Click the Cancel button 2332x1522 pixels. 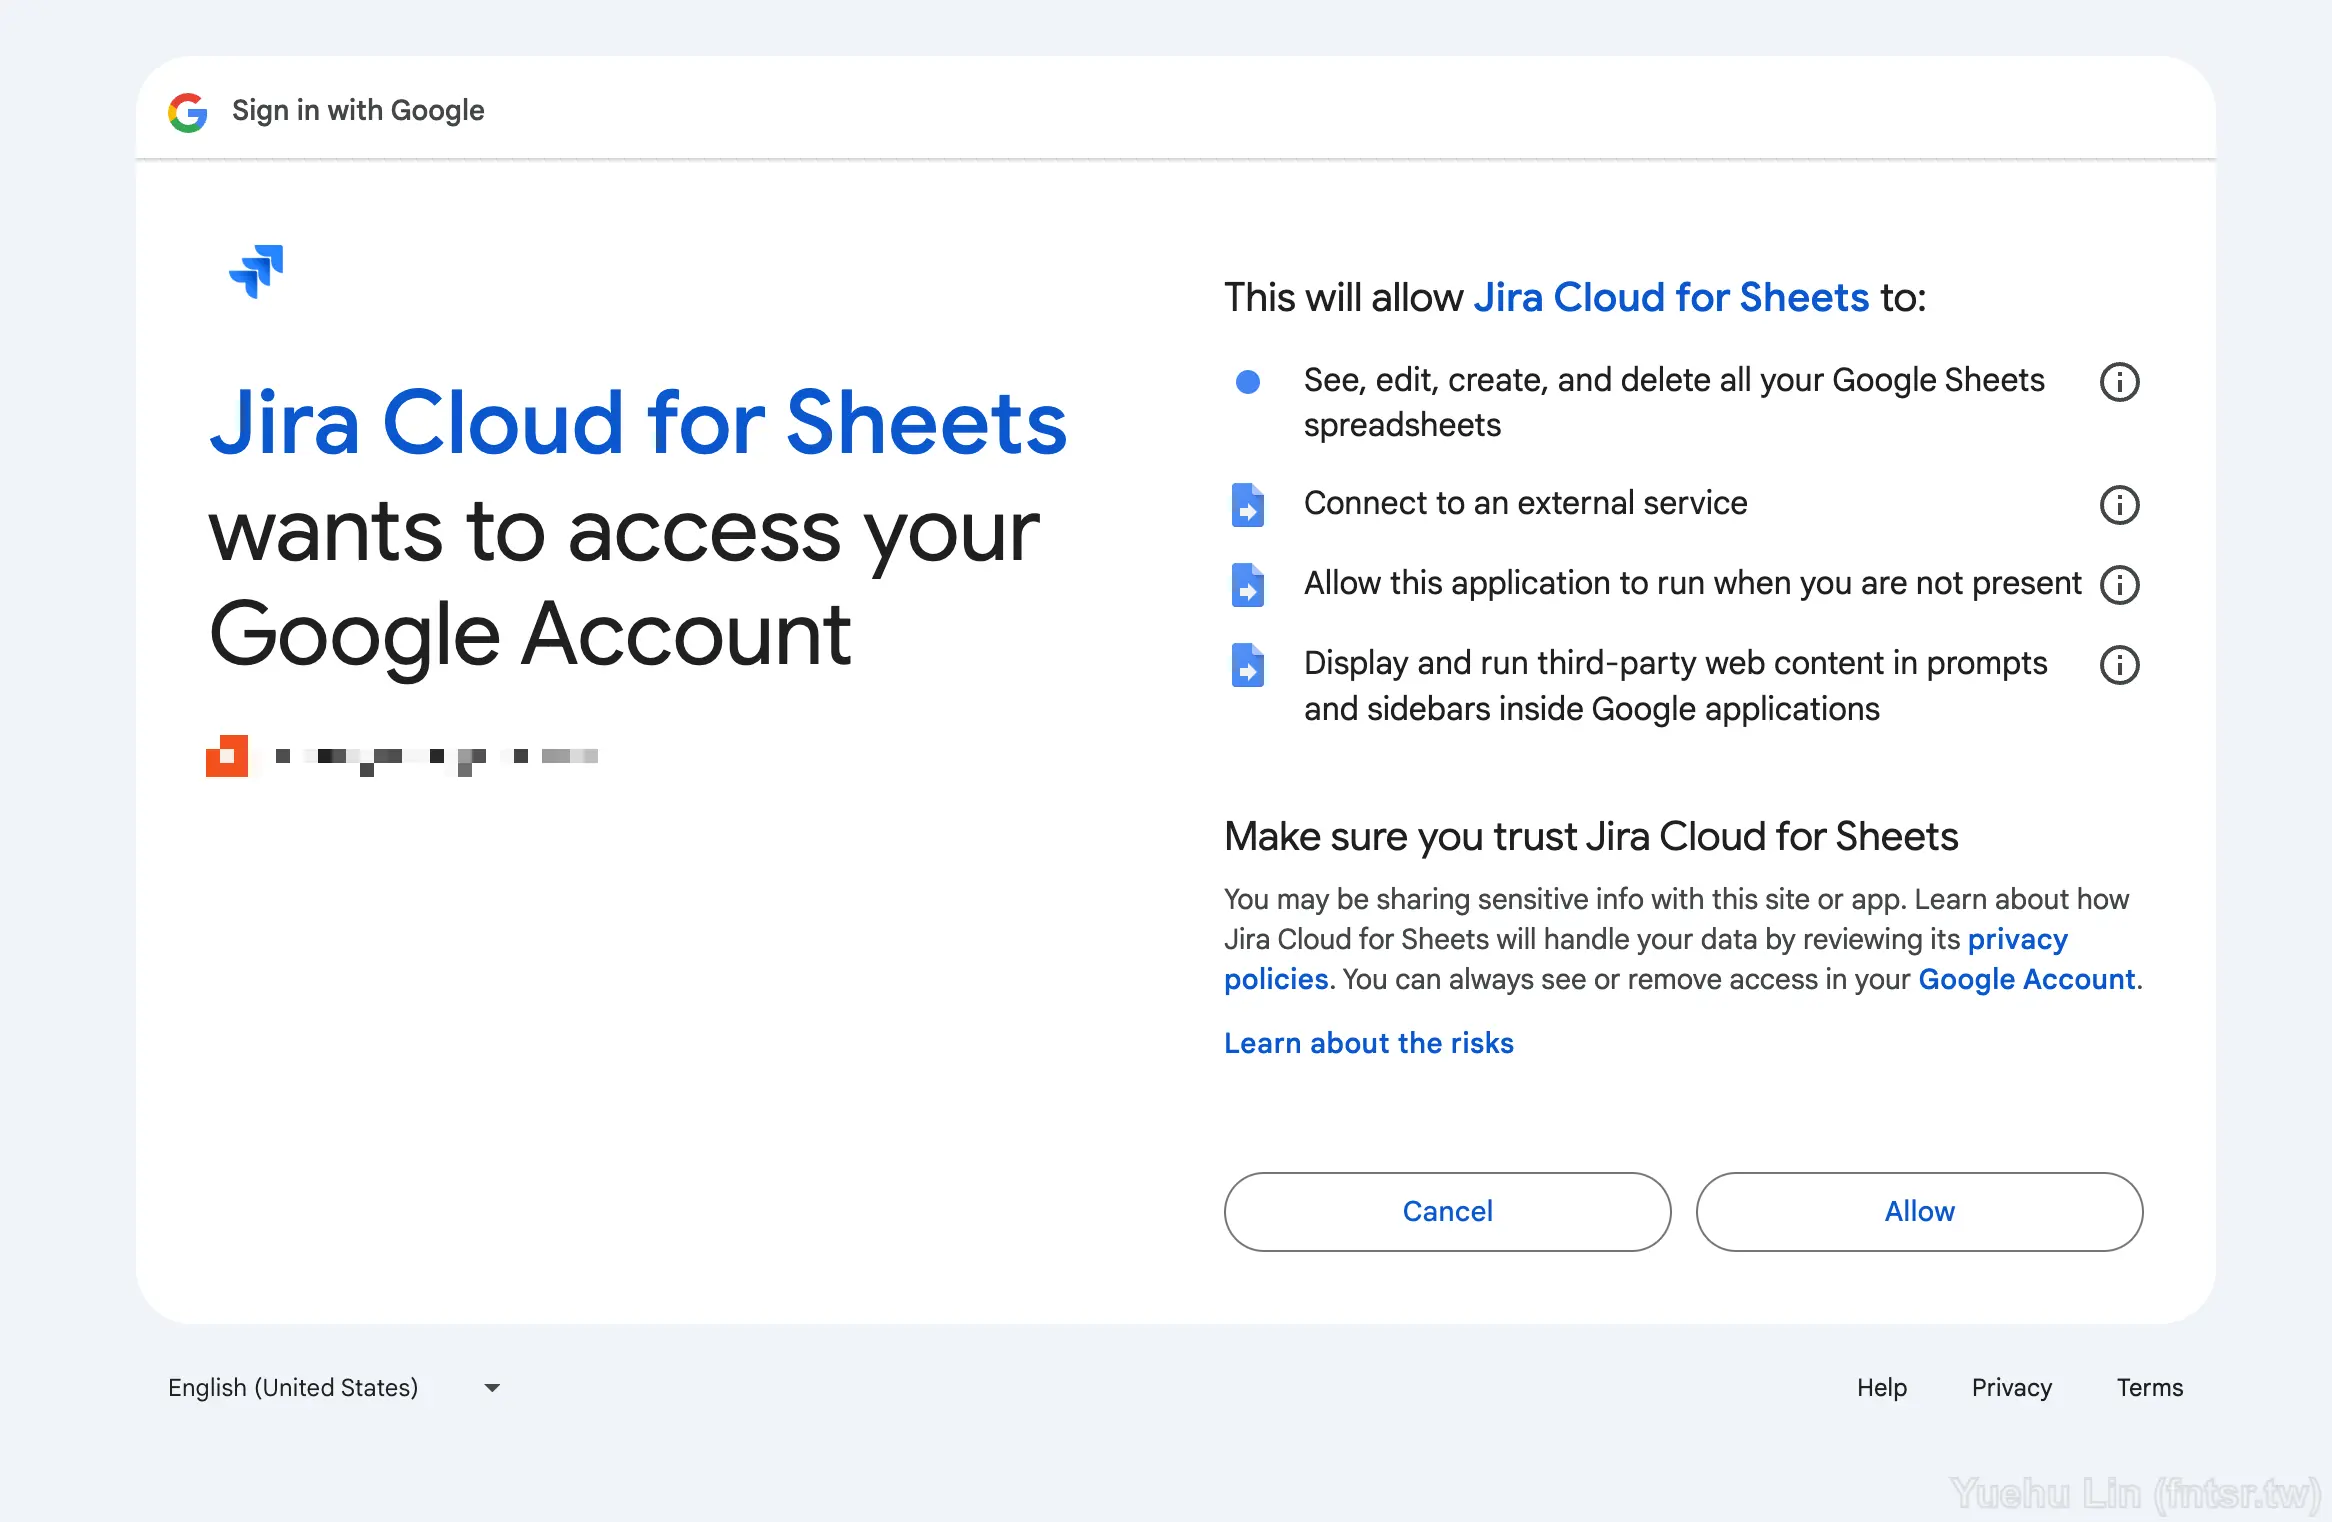tap(1447, 1211)
